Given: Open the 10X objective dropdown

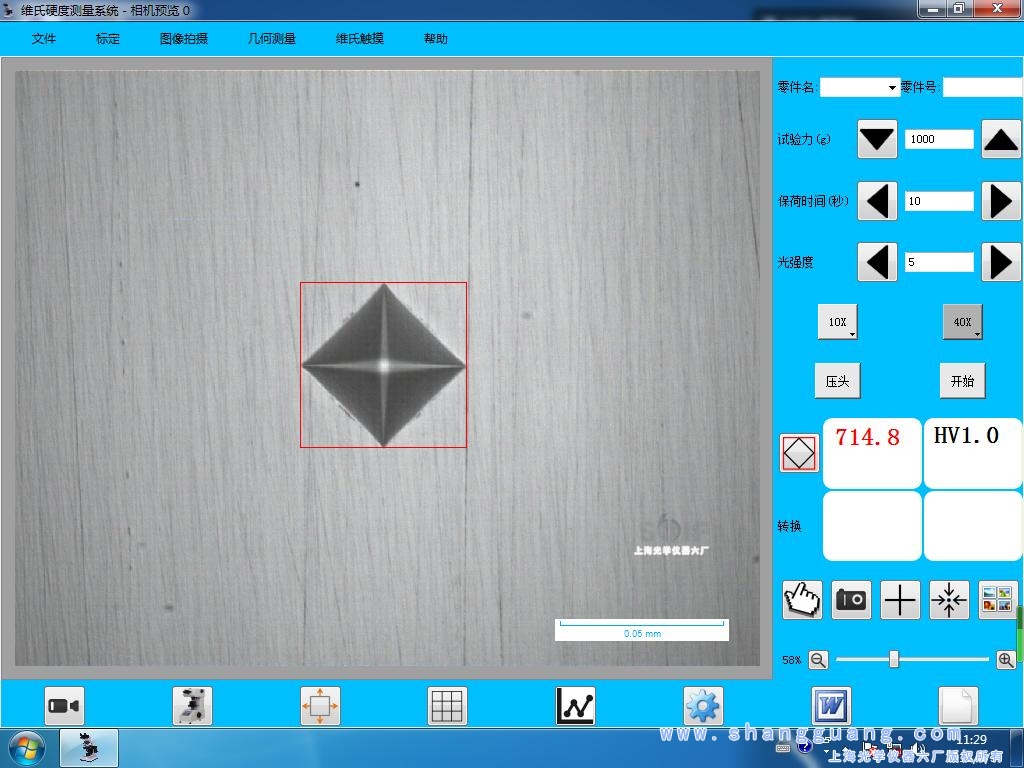Looking at the screenshot, I should click(838, 322).
